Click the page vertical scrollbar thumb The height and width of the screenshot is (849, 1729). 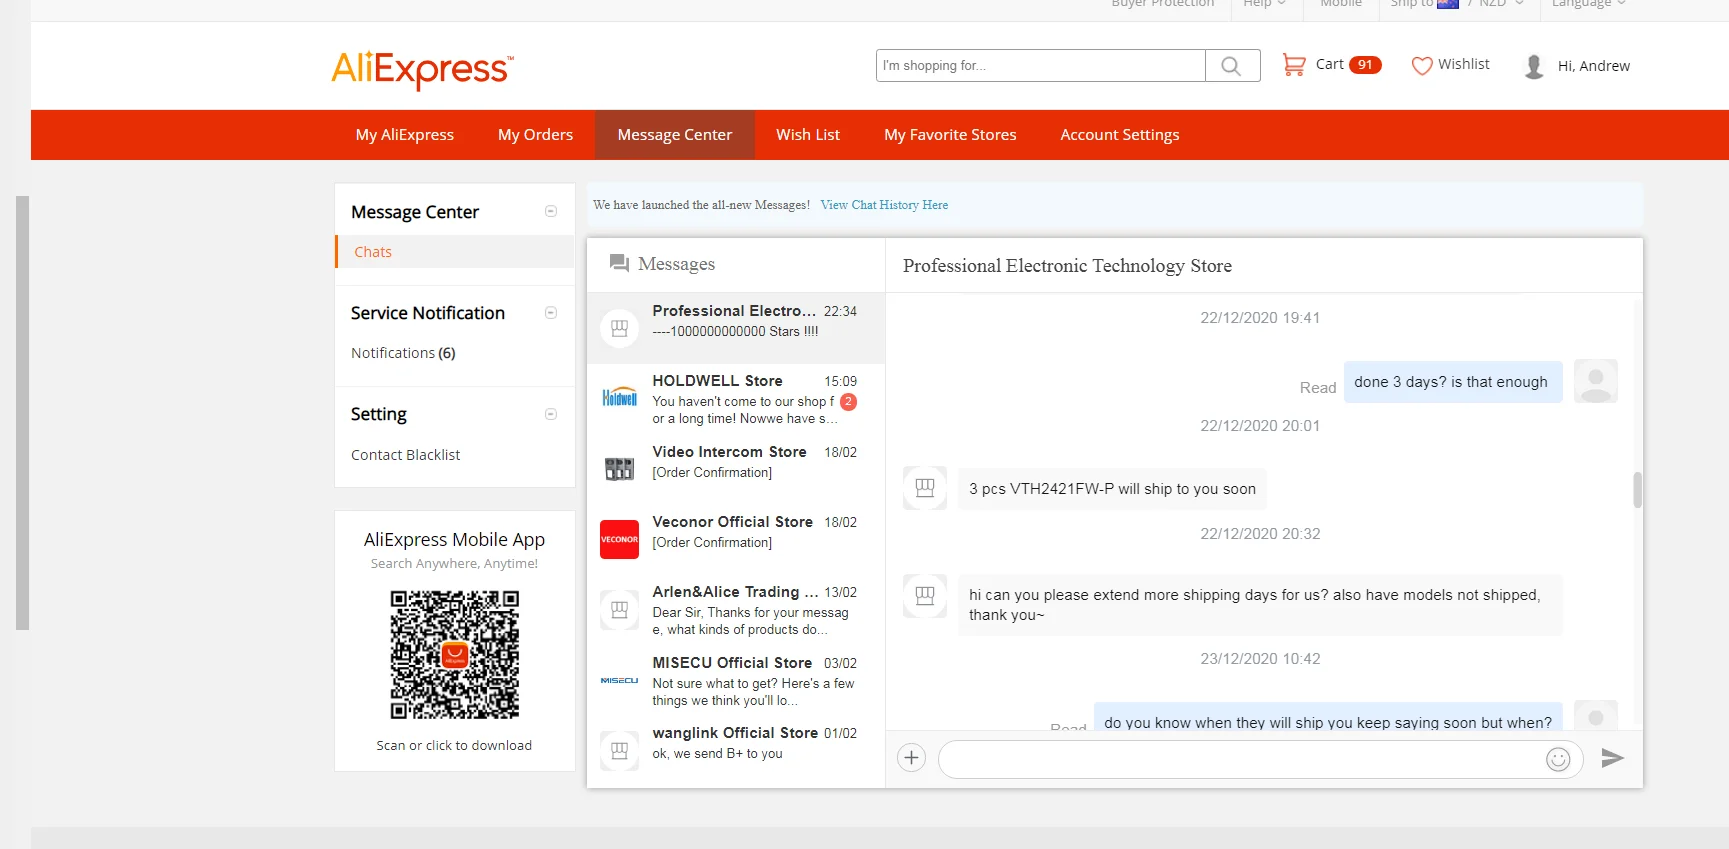point(22,413)
